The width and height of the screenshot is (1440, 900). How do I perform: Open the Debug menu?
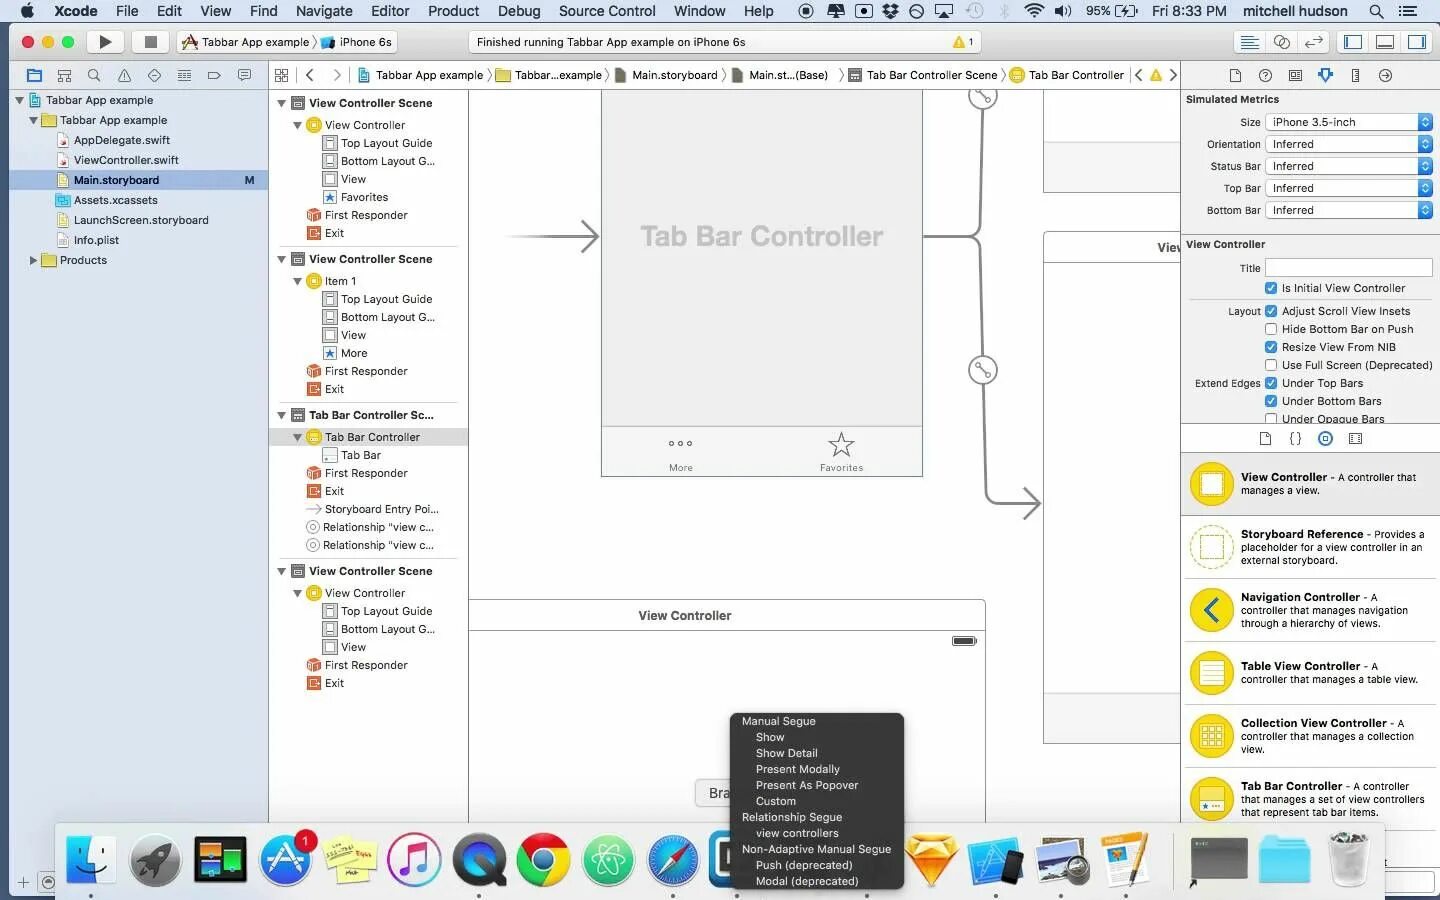pos(519,11)
